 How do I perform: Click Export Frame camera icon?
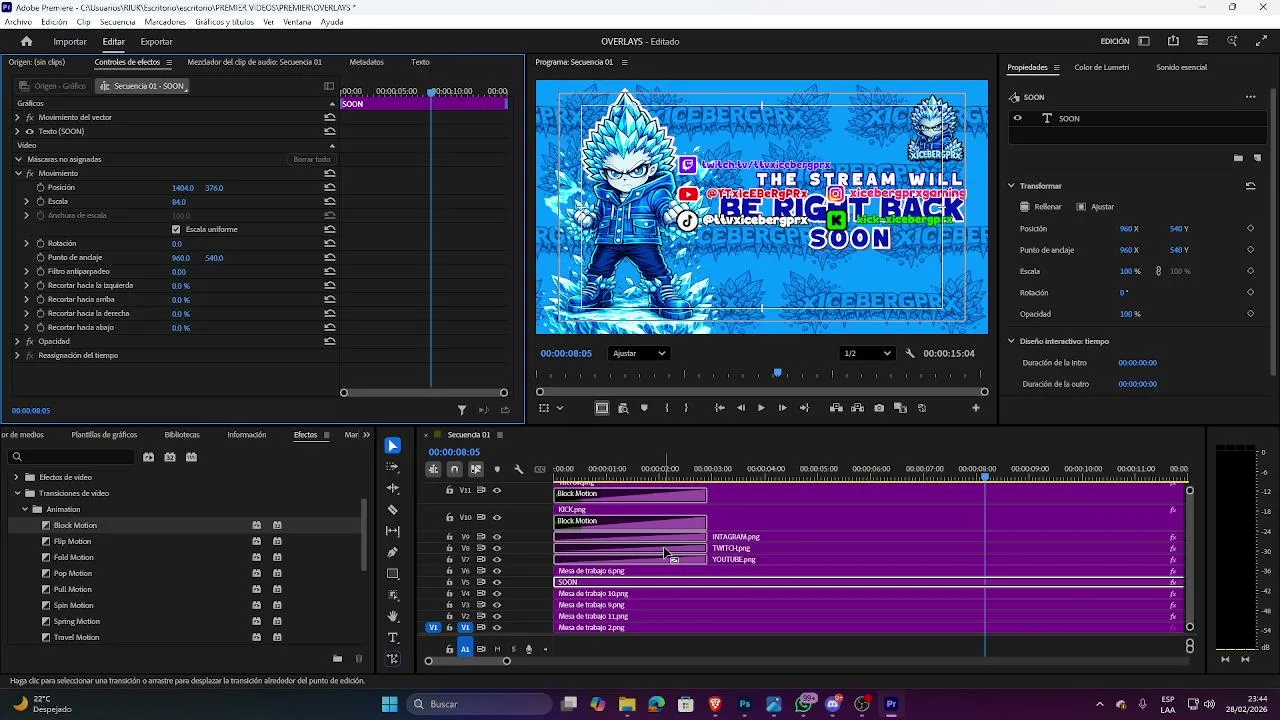(x=879, y=408)
